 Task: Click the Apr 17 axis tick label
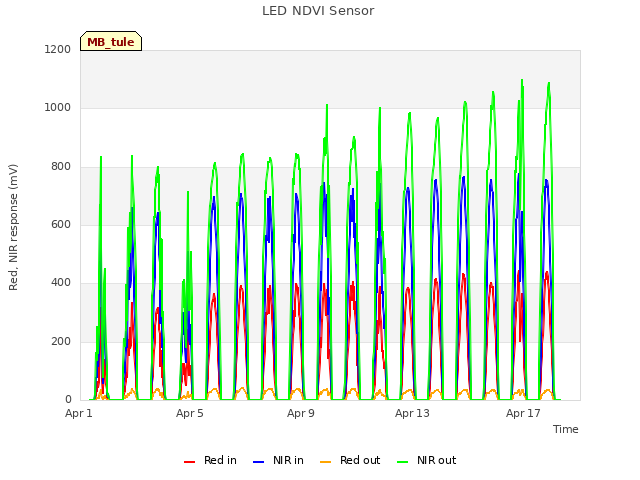click(523, 413)
